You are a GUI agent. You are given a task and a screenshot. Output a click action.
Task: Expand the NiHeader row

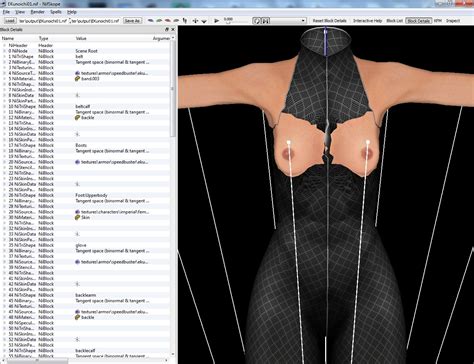(x=4, y=45)
